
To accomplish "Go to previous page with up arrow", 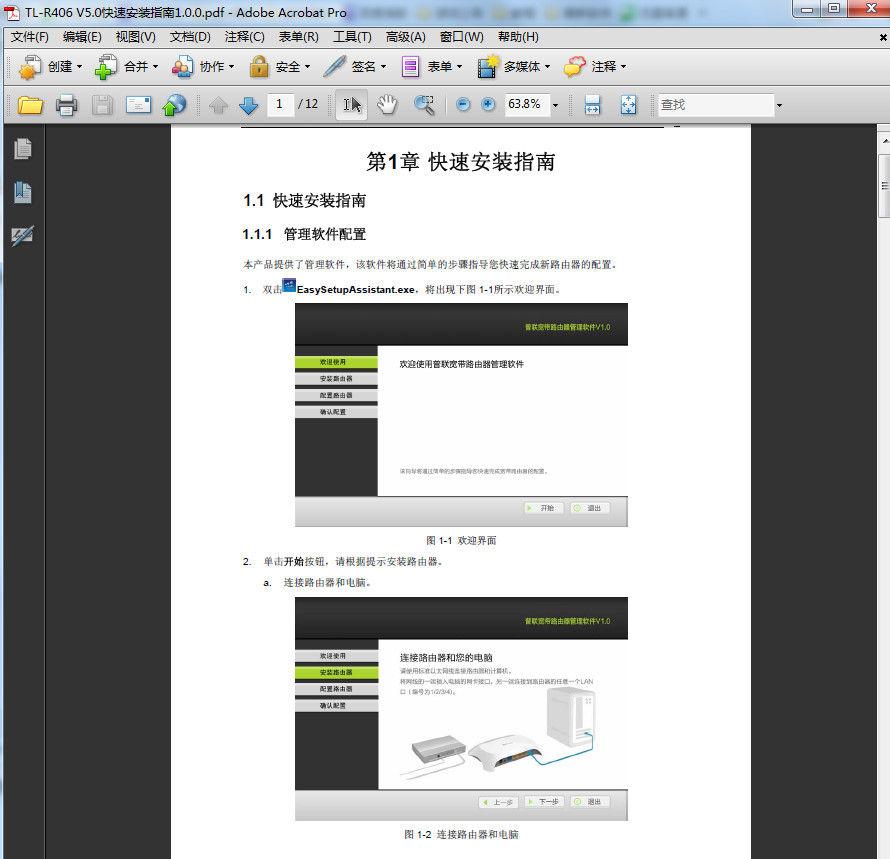I will (x=219, y=106).
